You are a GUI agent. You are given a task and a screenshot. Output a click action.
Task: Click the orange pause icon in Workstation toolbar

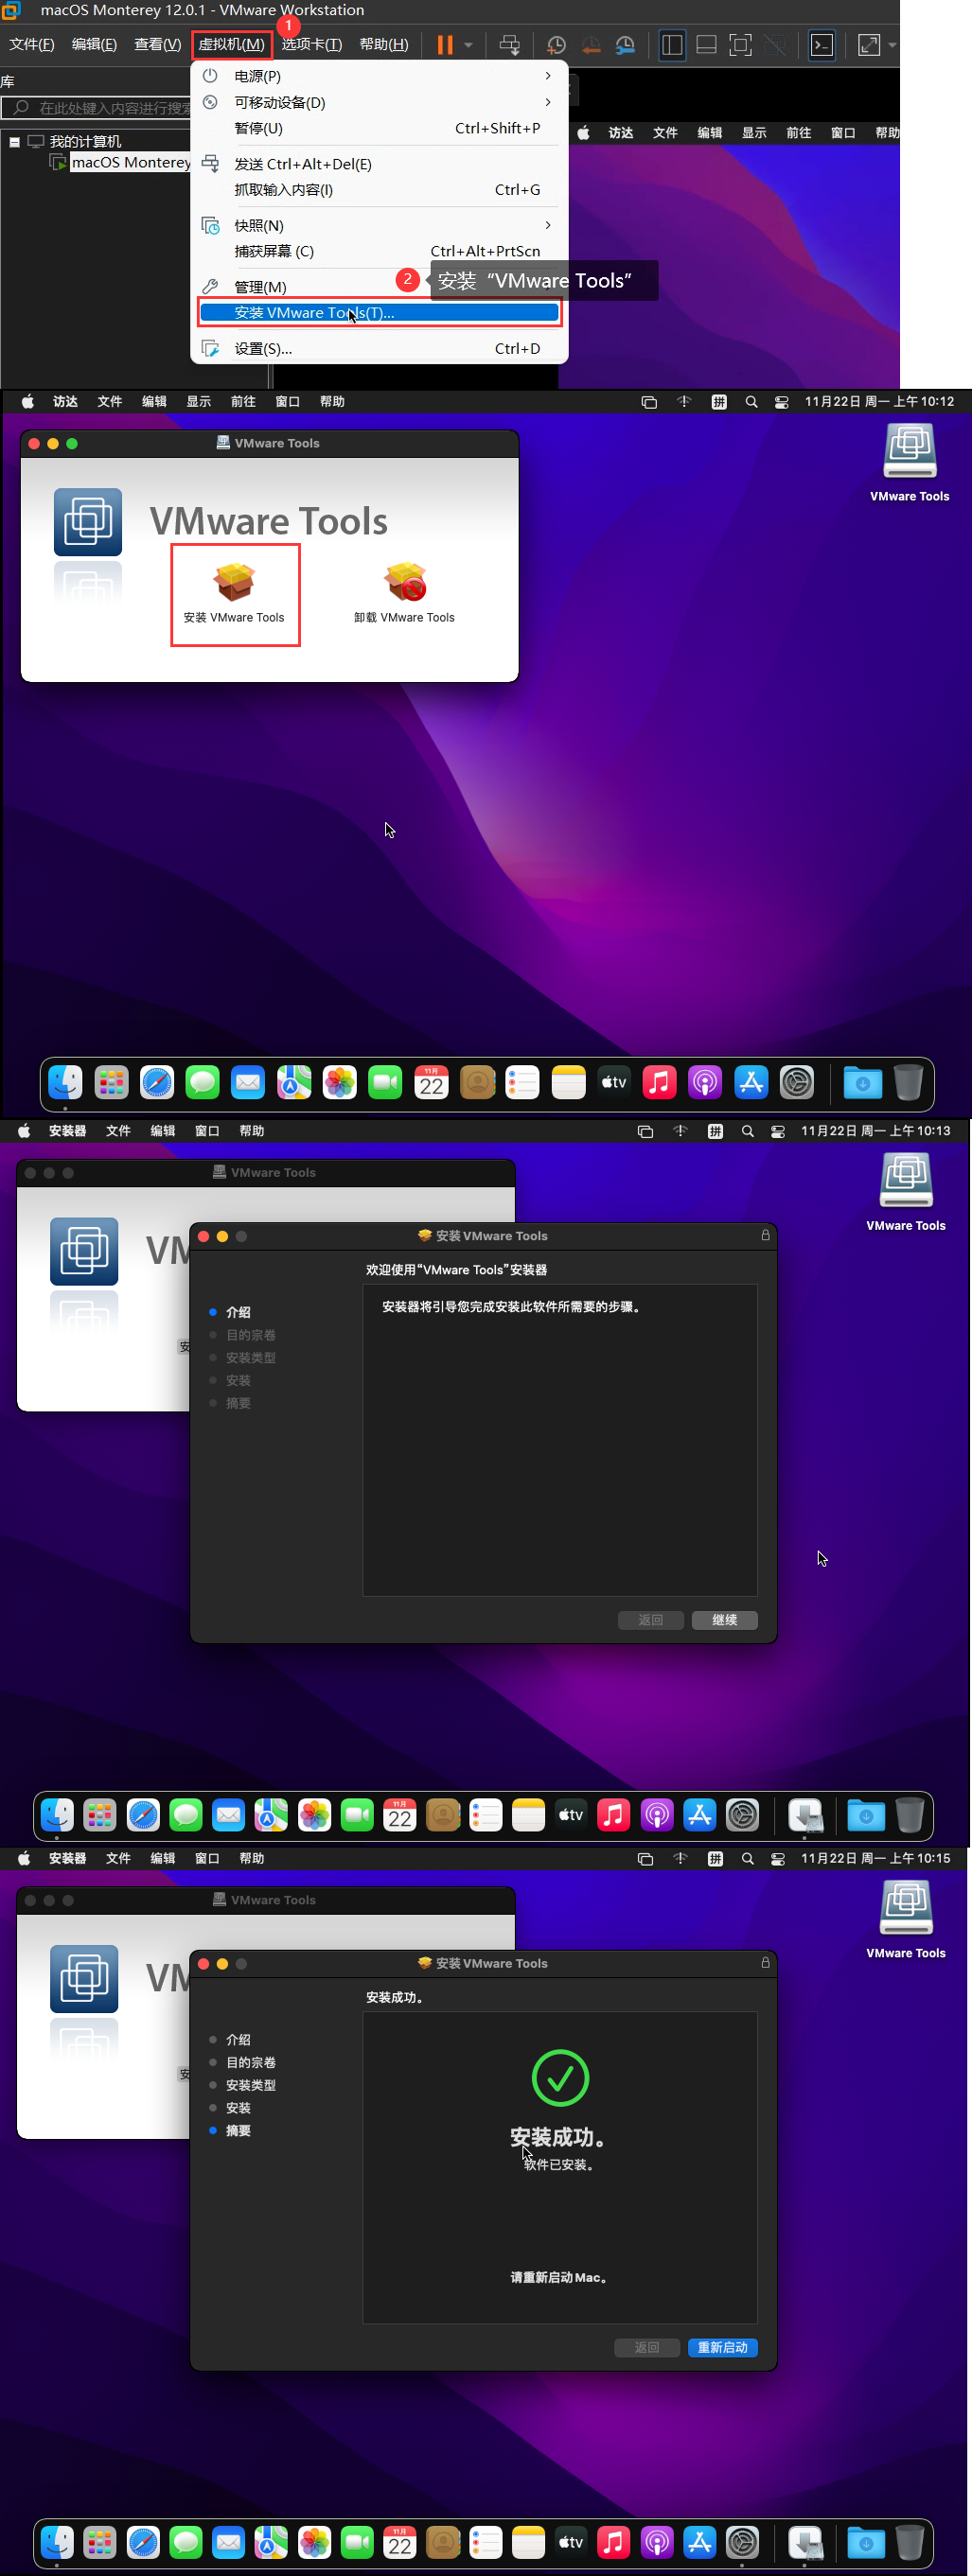[445, 44]
